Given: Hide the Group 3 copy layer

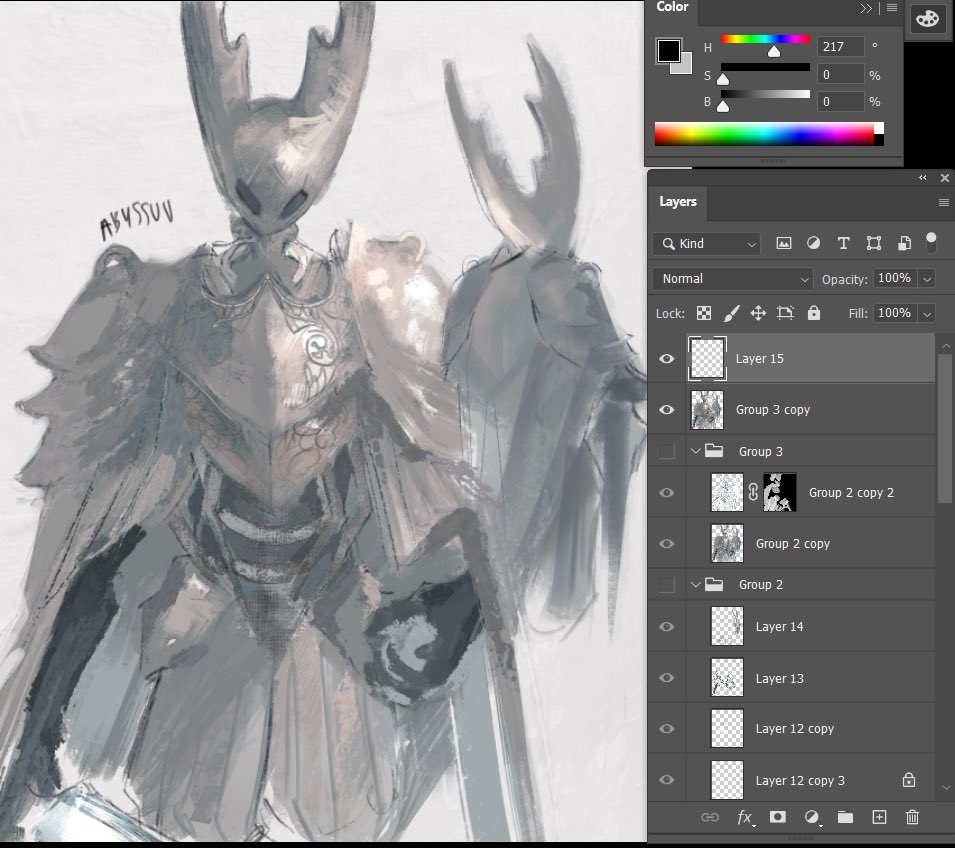Looking at the screenshot, I should 666,409.
